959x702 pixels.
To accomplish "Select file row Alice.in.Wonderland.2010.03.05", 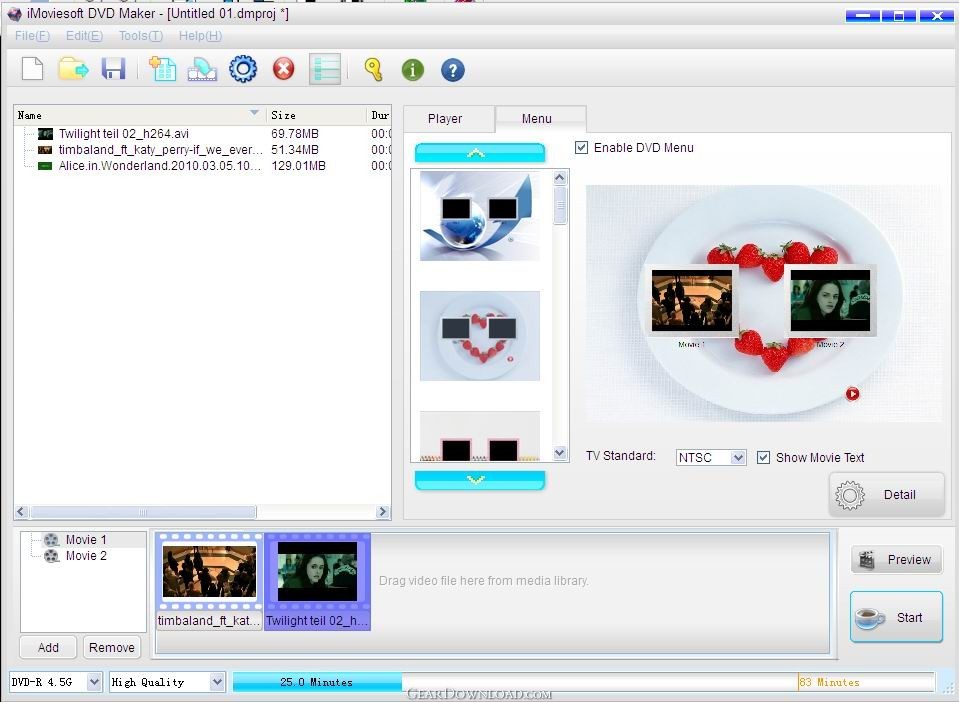I will pos(202,166).
